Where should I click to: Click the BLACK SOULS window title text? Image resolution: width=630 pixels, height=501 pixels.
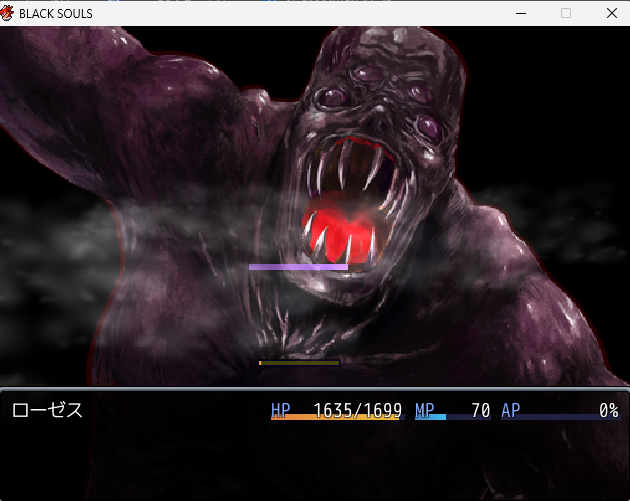coord(55,14)
